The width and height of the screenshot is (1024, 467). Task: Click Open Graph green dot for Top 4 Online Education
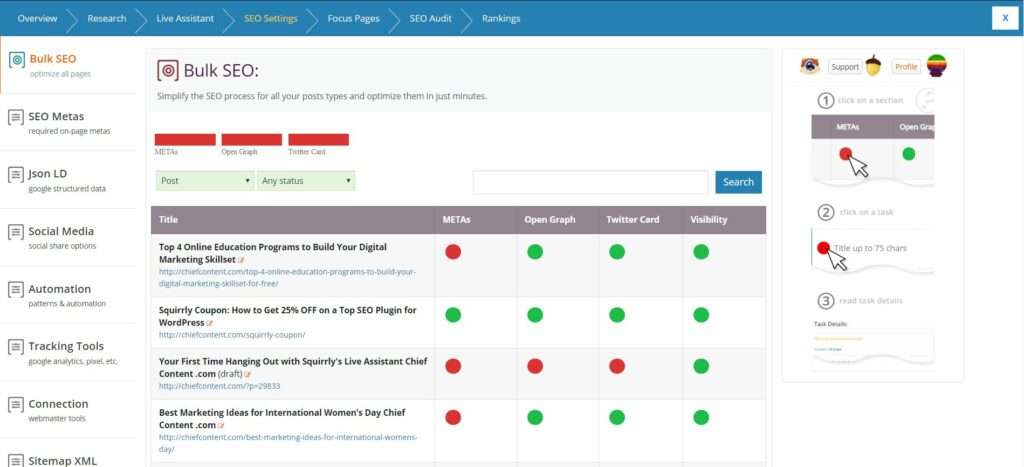[x=535, y=252]
